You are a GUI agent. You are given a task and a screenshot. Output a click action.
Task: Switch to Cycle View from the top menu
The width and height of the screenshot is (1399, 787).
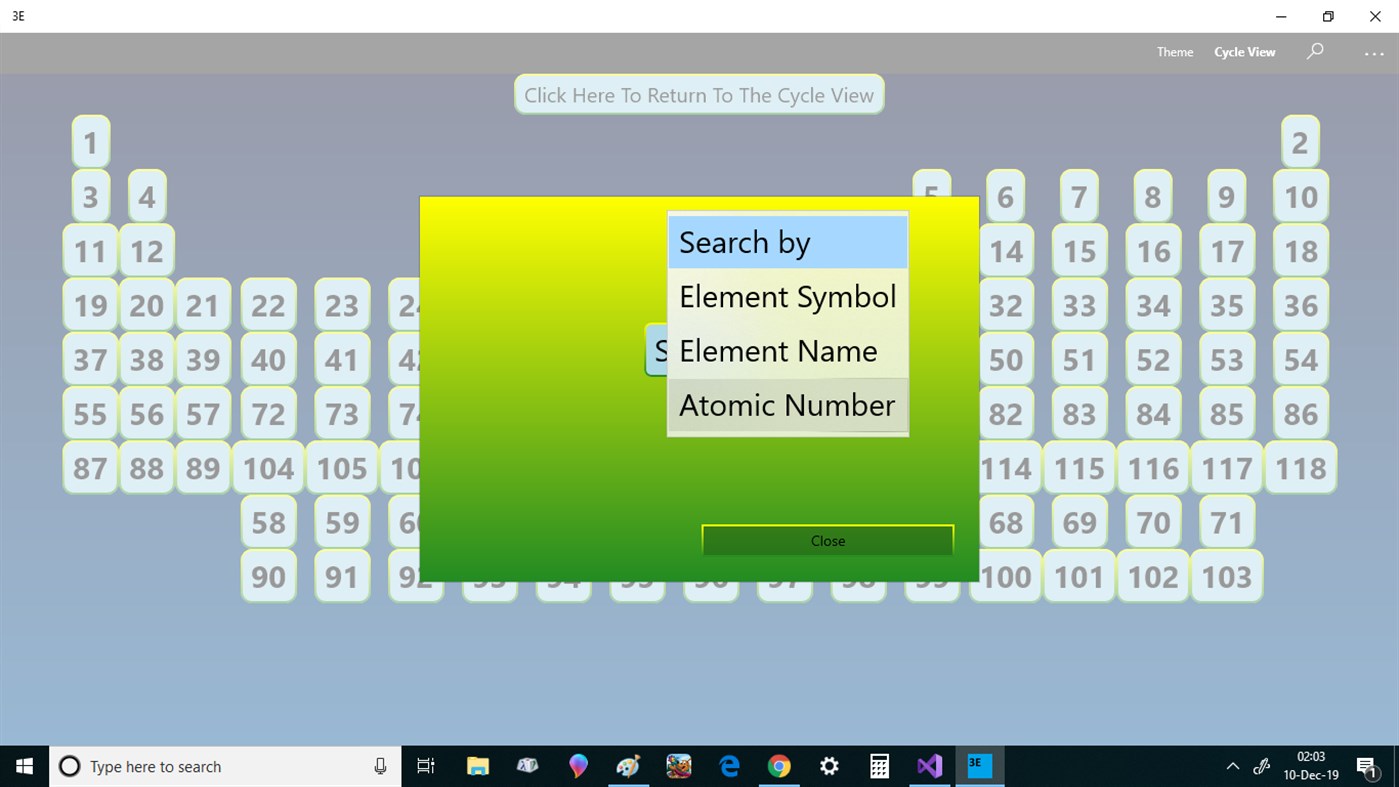point(1244,51)
